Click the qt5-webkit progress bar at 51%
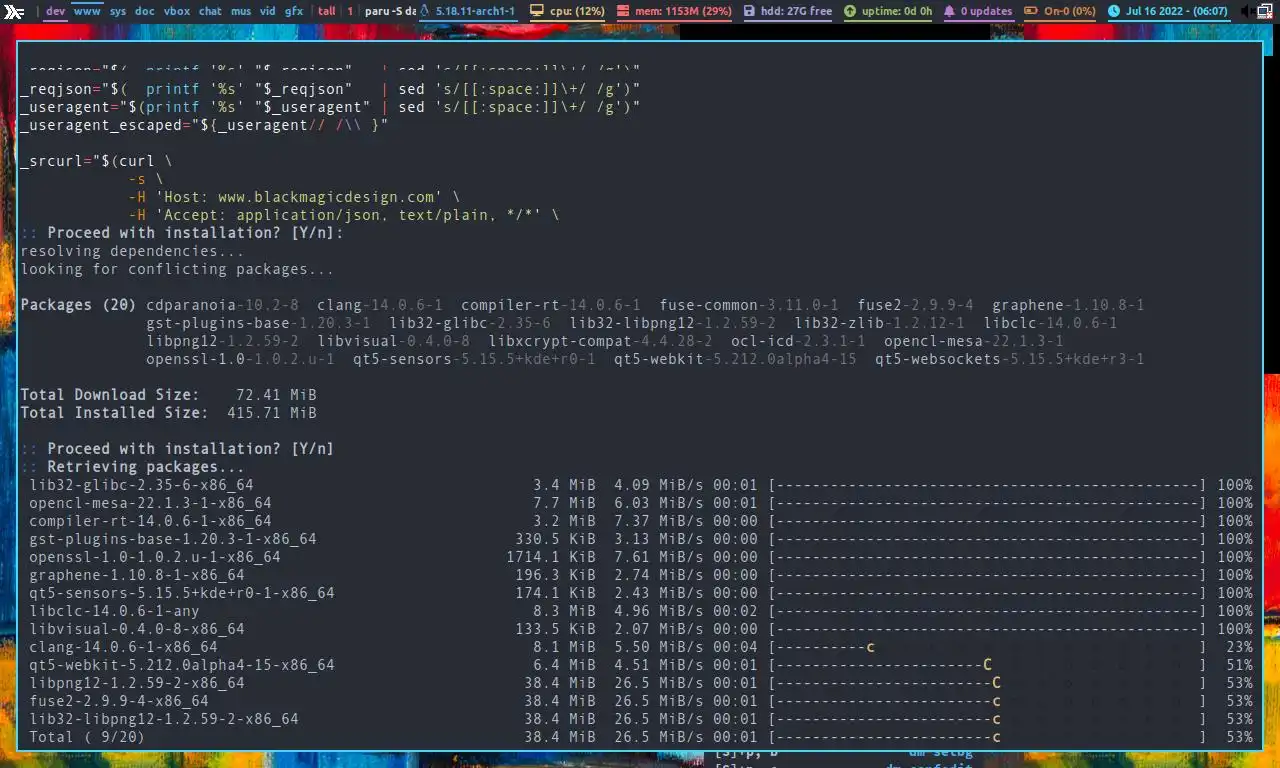The height and width of the screenshot is (768, 1280). (987, 665)
